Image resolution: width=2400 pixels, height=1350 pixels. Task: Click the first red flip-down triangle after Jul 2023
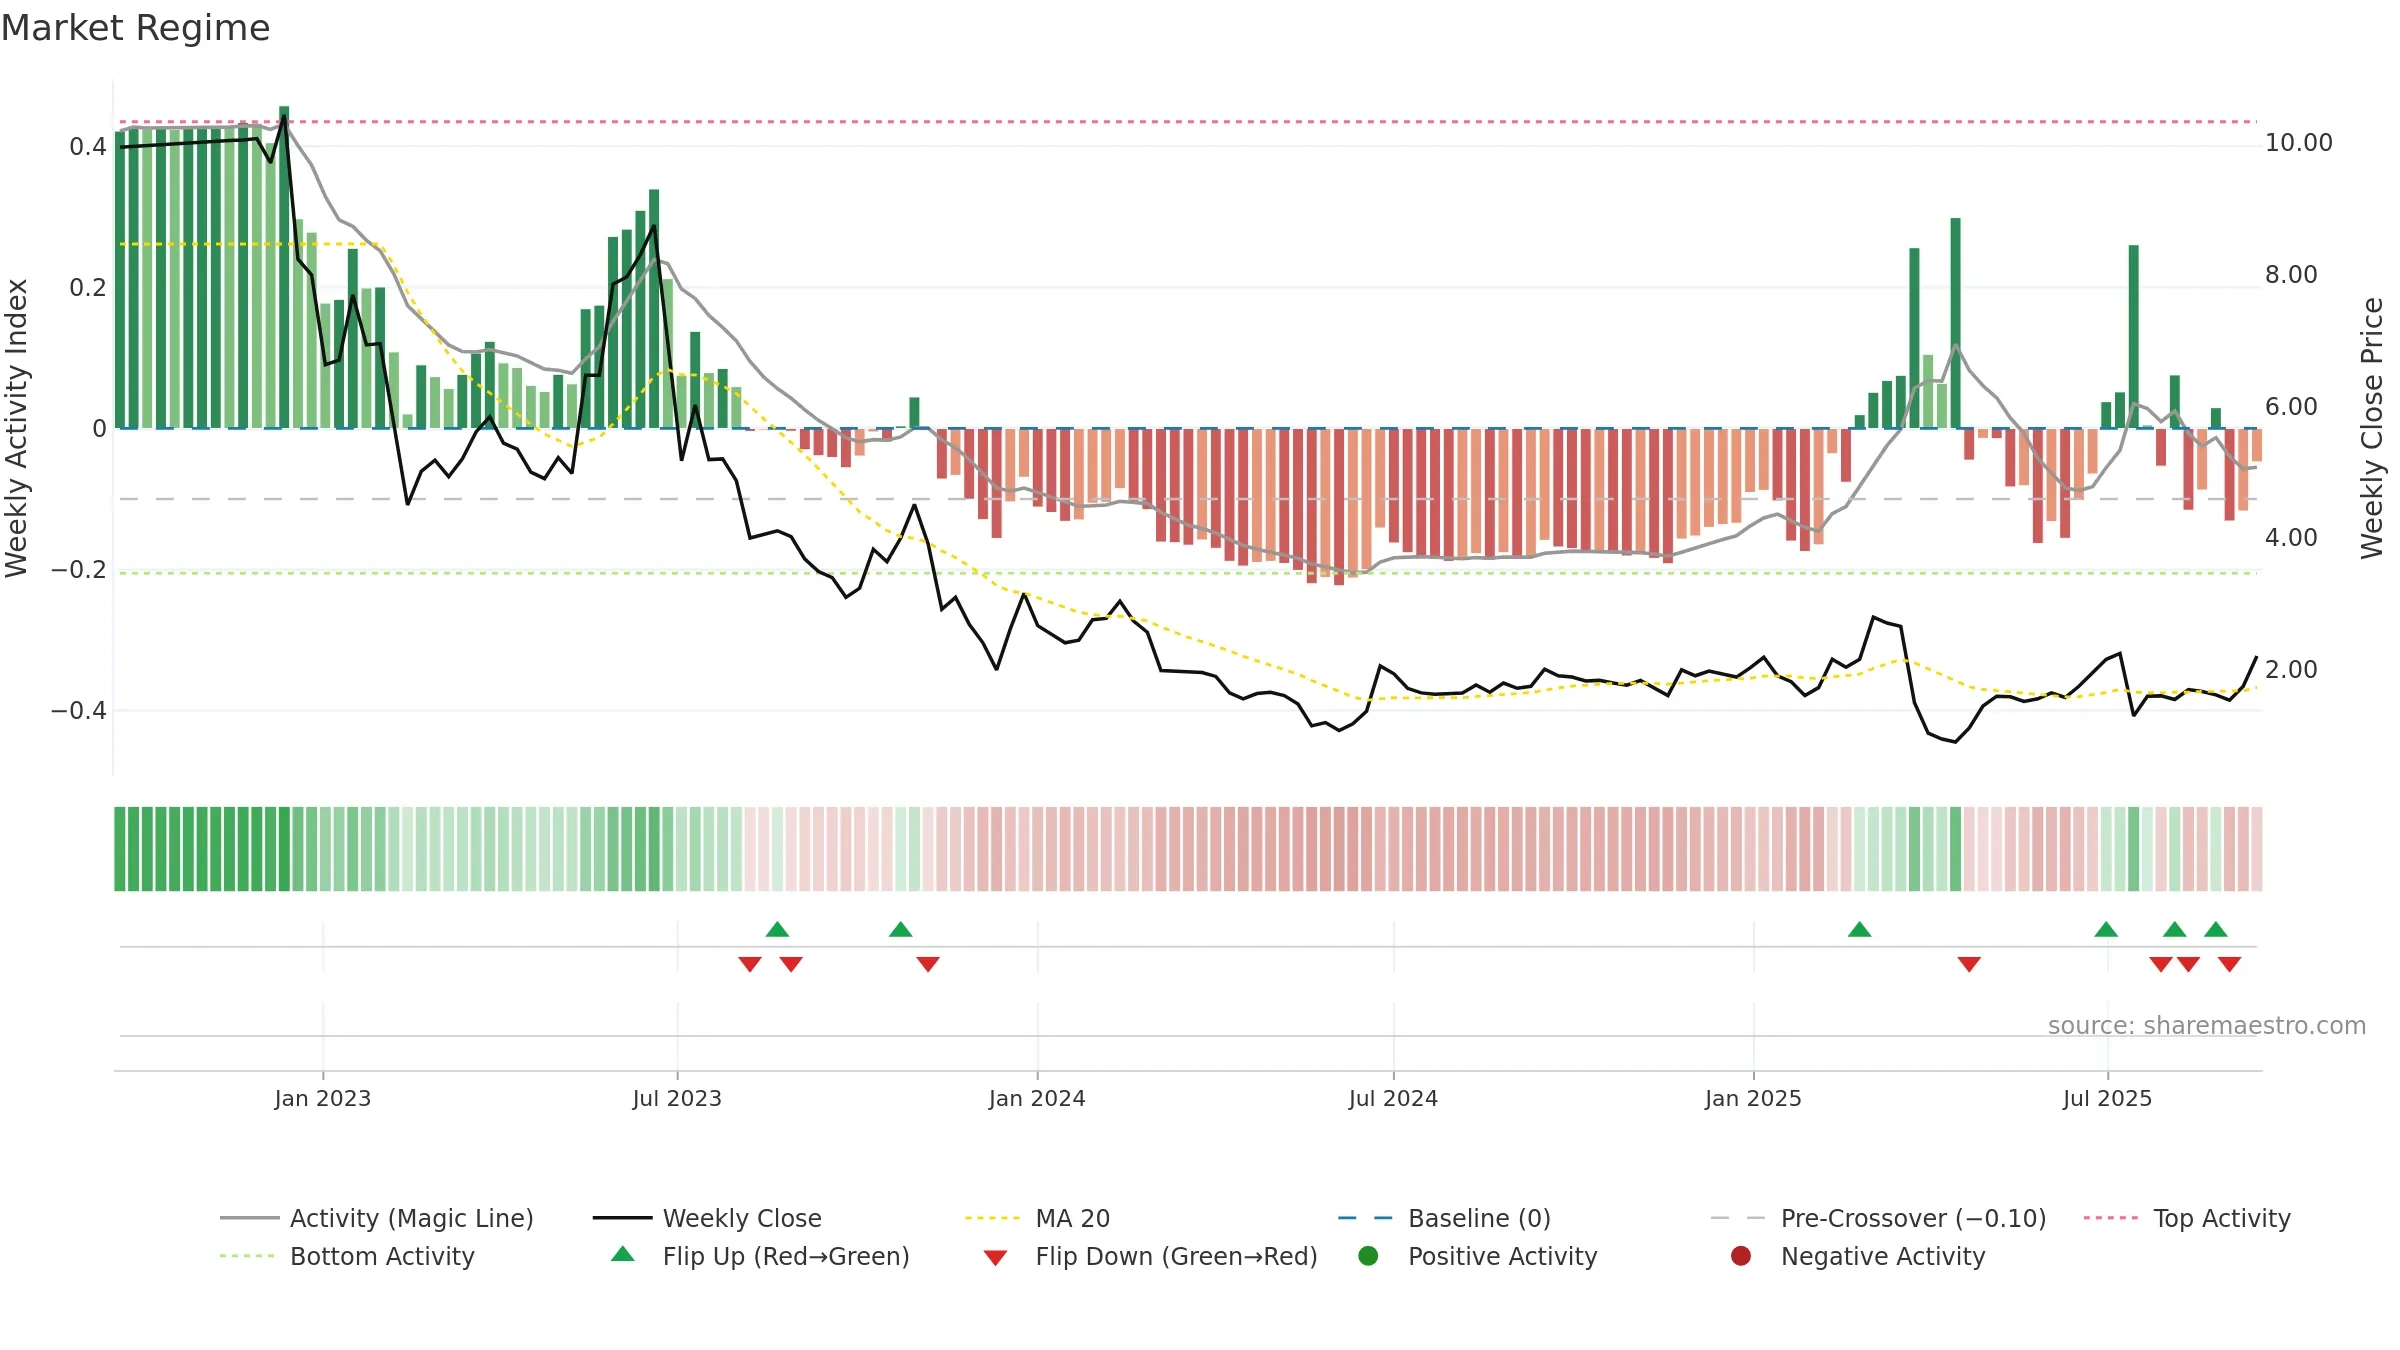750,964
